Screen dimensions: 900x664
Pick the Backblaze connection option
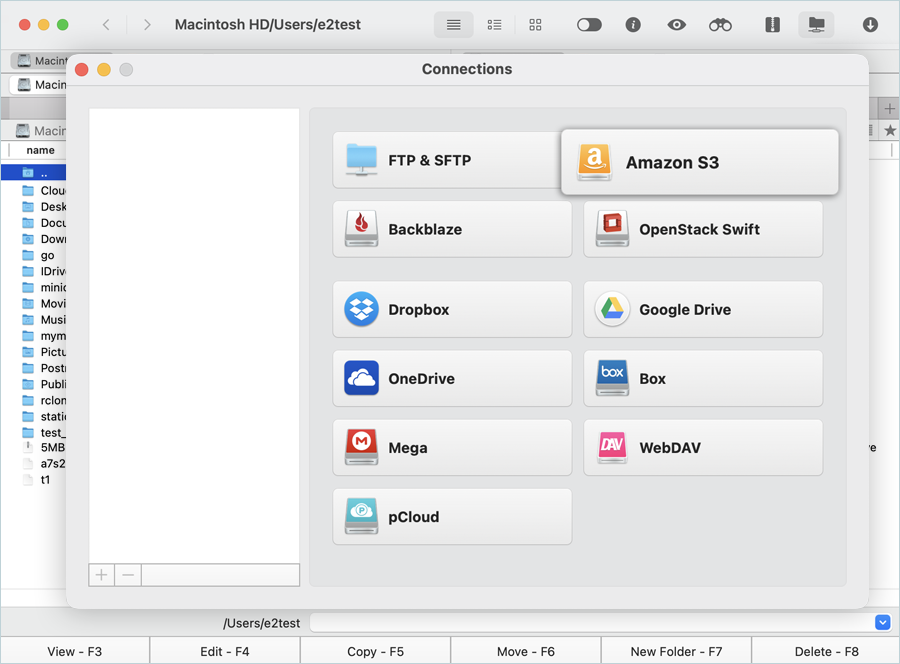coord(452,229)
